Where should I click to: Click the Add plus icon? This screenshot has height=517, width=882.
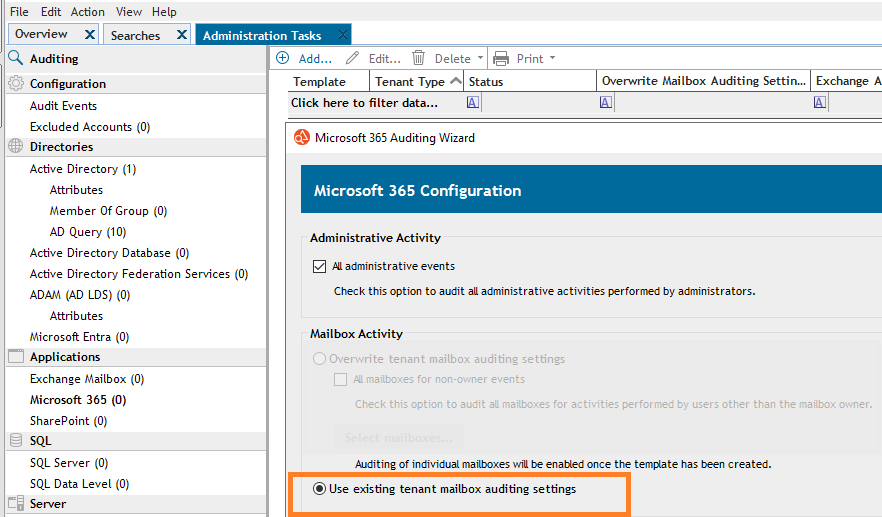pos(283,58)
